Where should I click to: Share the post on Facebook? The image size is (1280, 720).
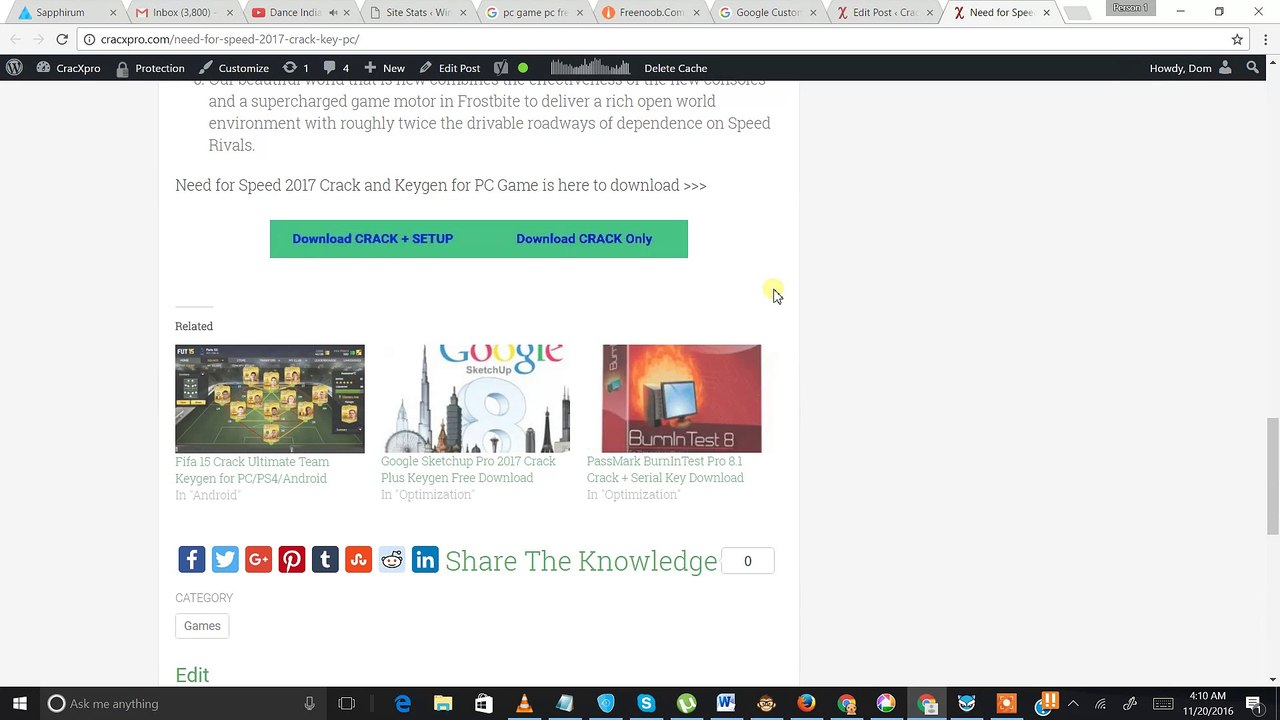pos(192,560)
